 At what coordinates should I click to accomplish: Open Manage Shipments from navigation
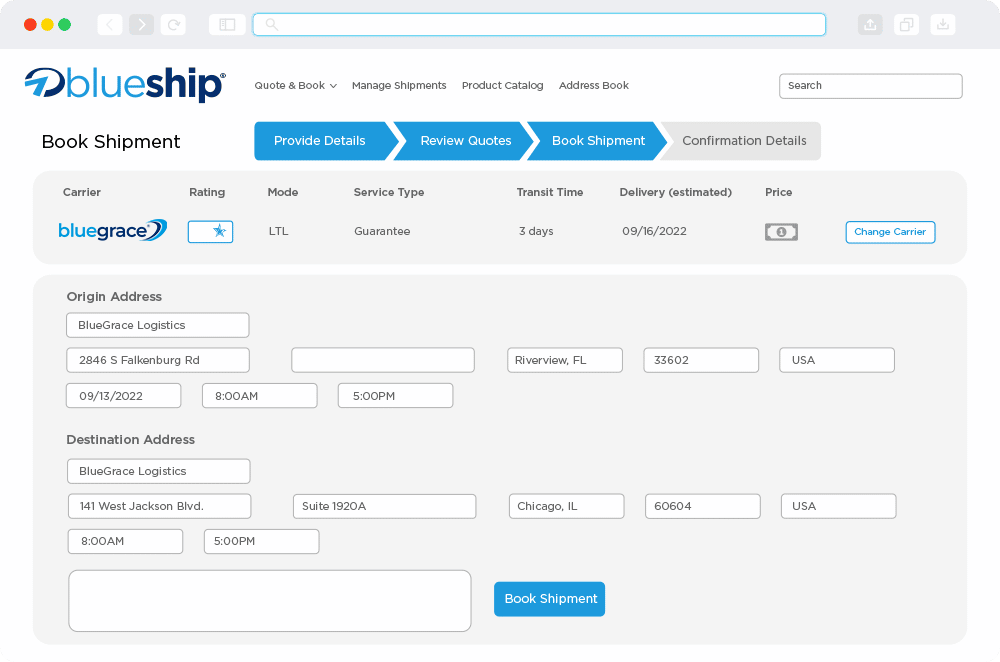pos(399,86)
